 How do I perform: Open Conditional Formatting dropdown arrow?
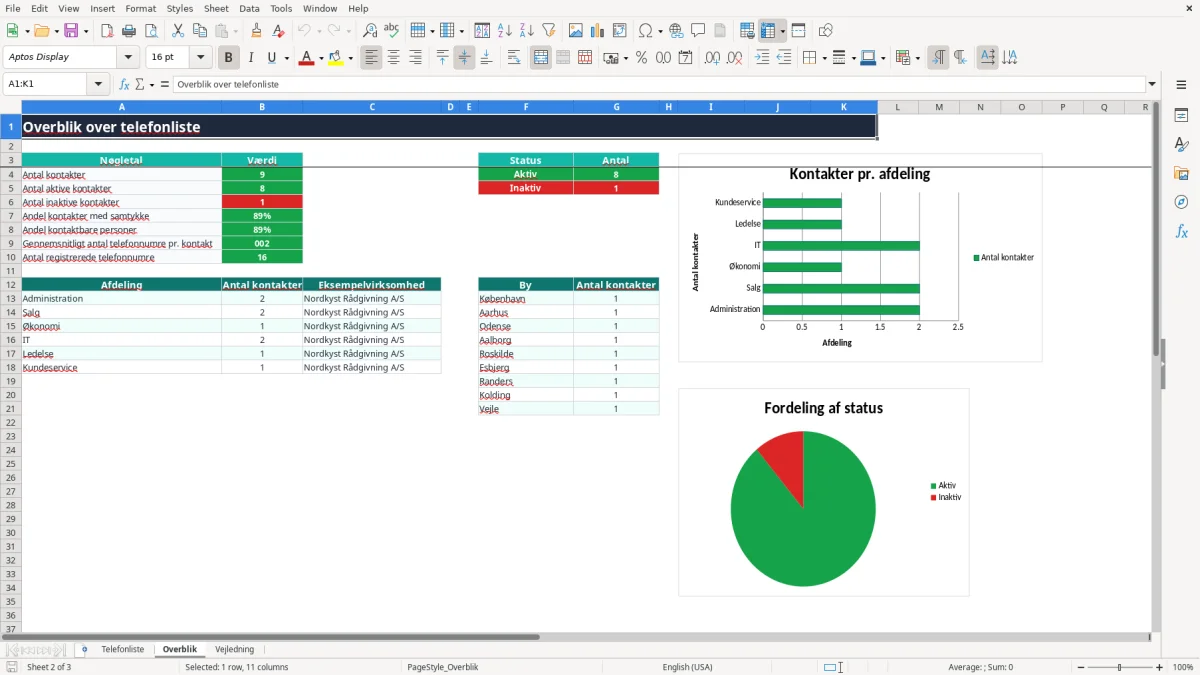tap(917, 58)
